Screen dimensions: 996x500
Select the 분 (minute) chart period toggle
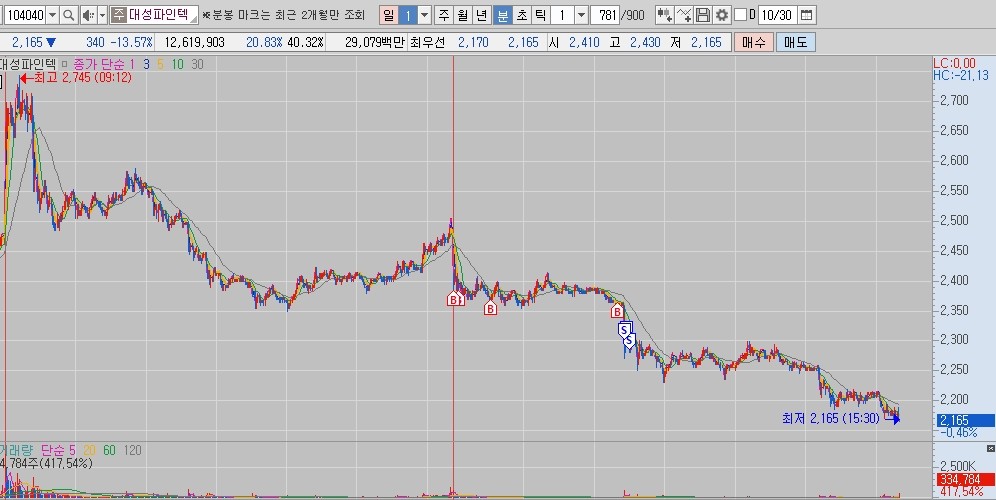click(502, 15)
